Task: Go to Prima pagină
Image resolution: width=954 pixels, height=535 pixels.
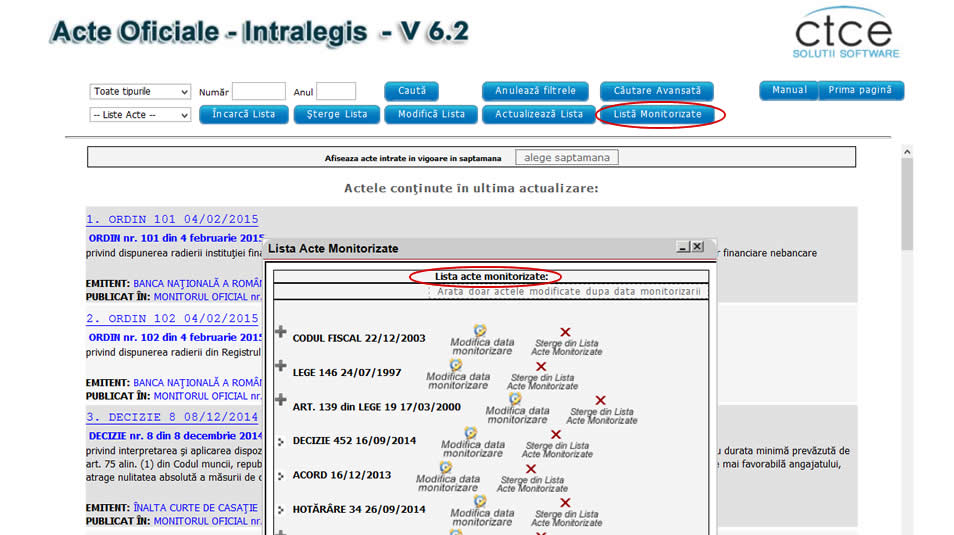Action: (861, 90)
